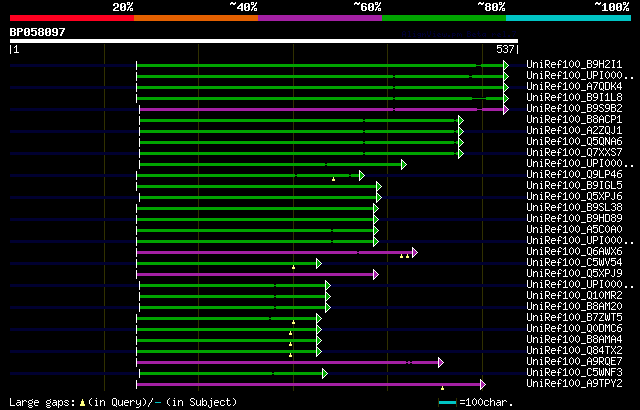
Task: Select the UniRef100_B9IGL5 label
Action: [x=574, y=186]
